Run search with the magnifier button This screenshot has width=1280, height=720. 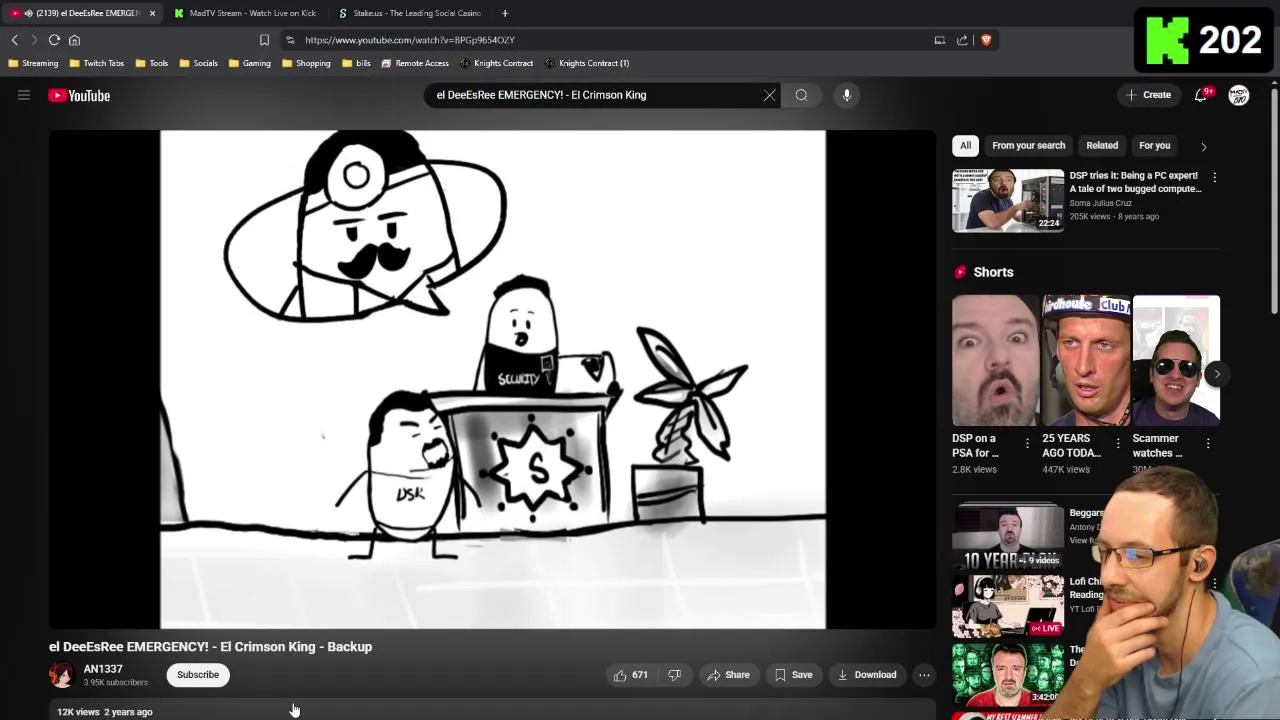(x=801, y=95)
